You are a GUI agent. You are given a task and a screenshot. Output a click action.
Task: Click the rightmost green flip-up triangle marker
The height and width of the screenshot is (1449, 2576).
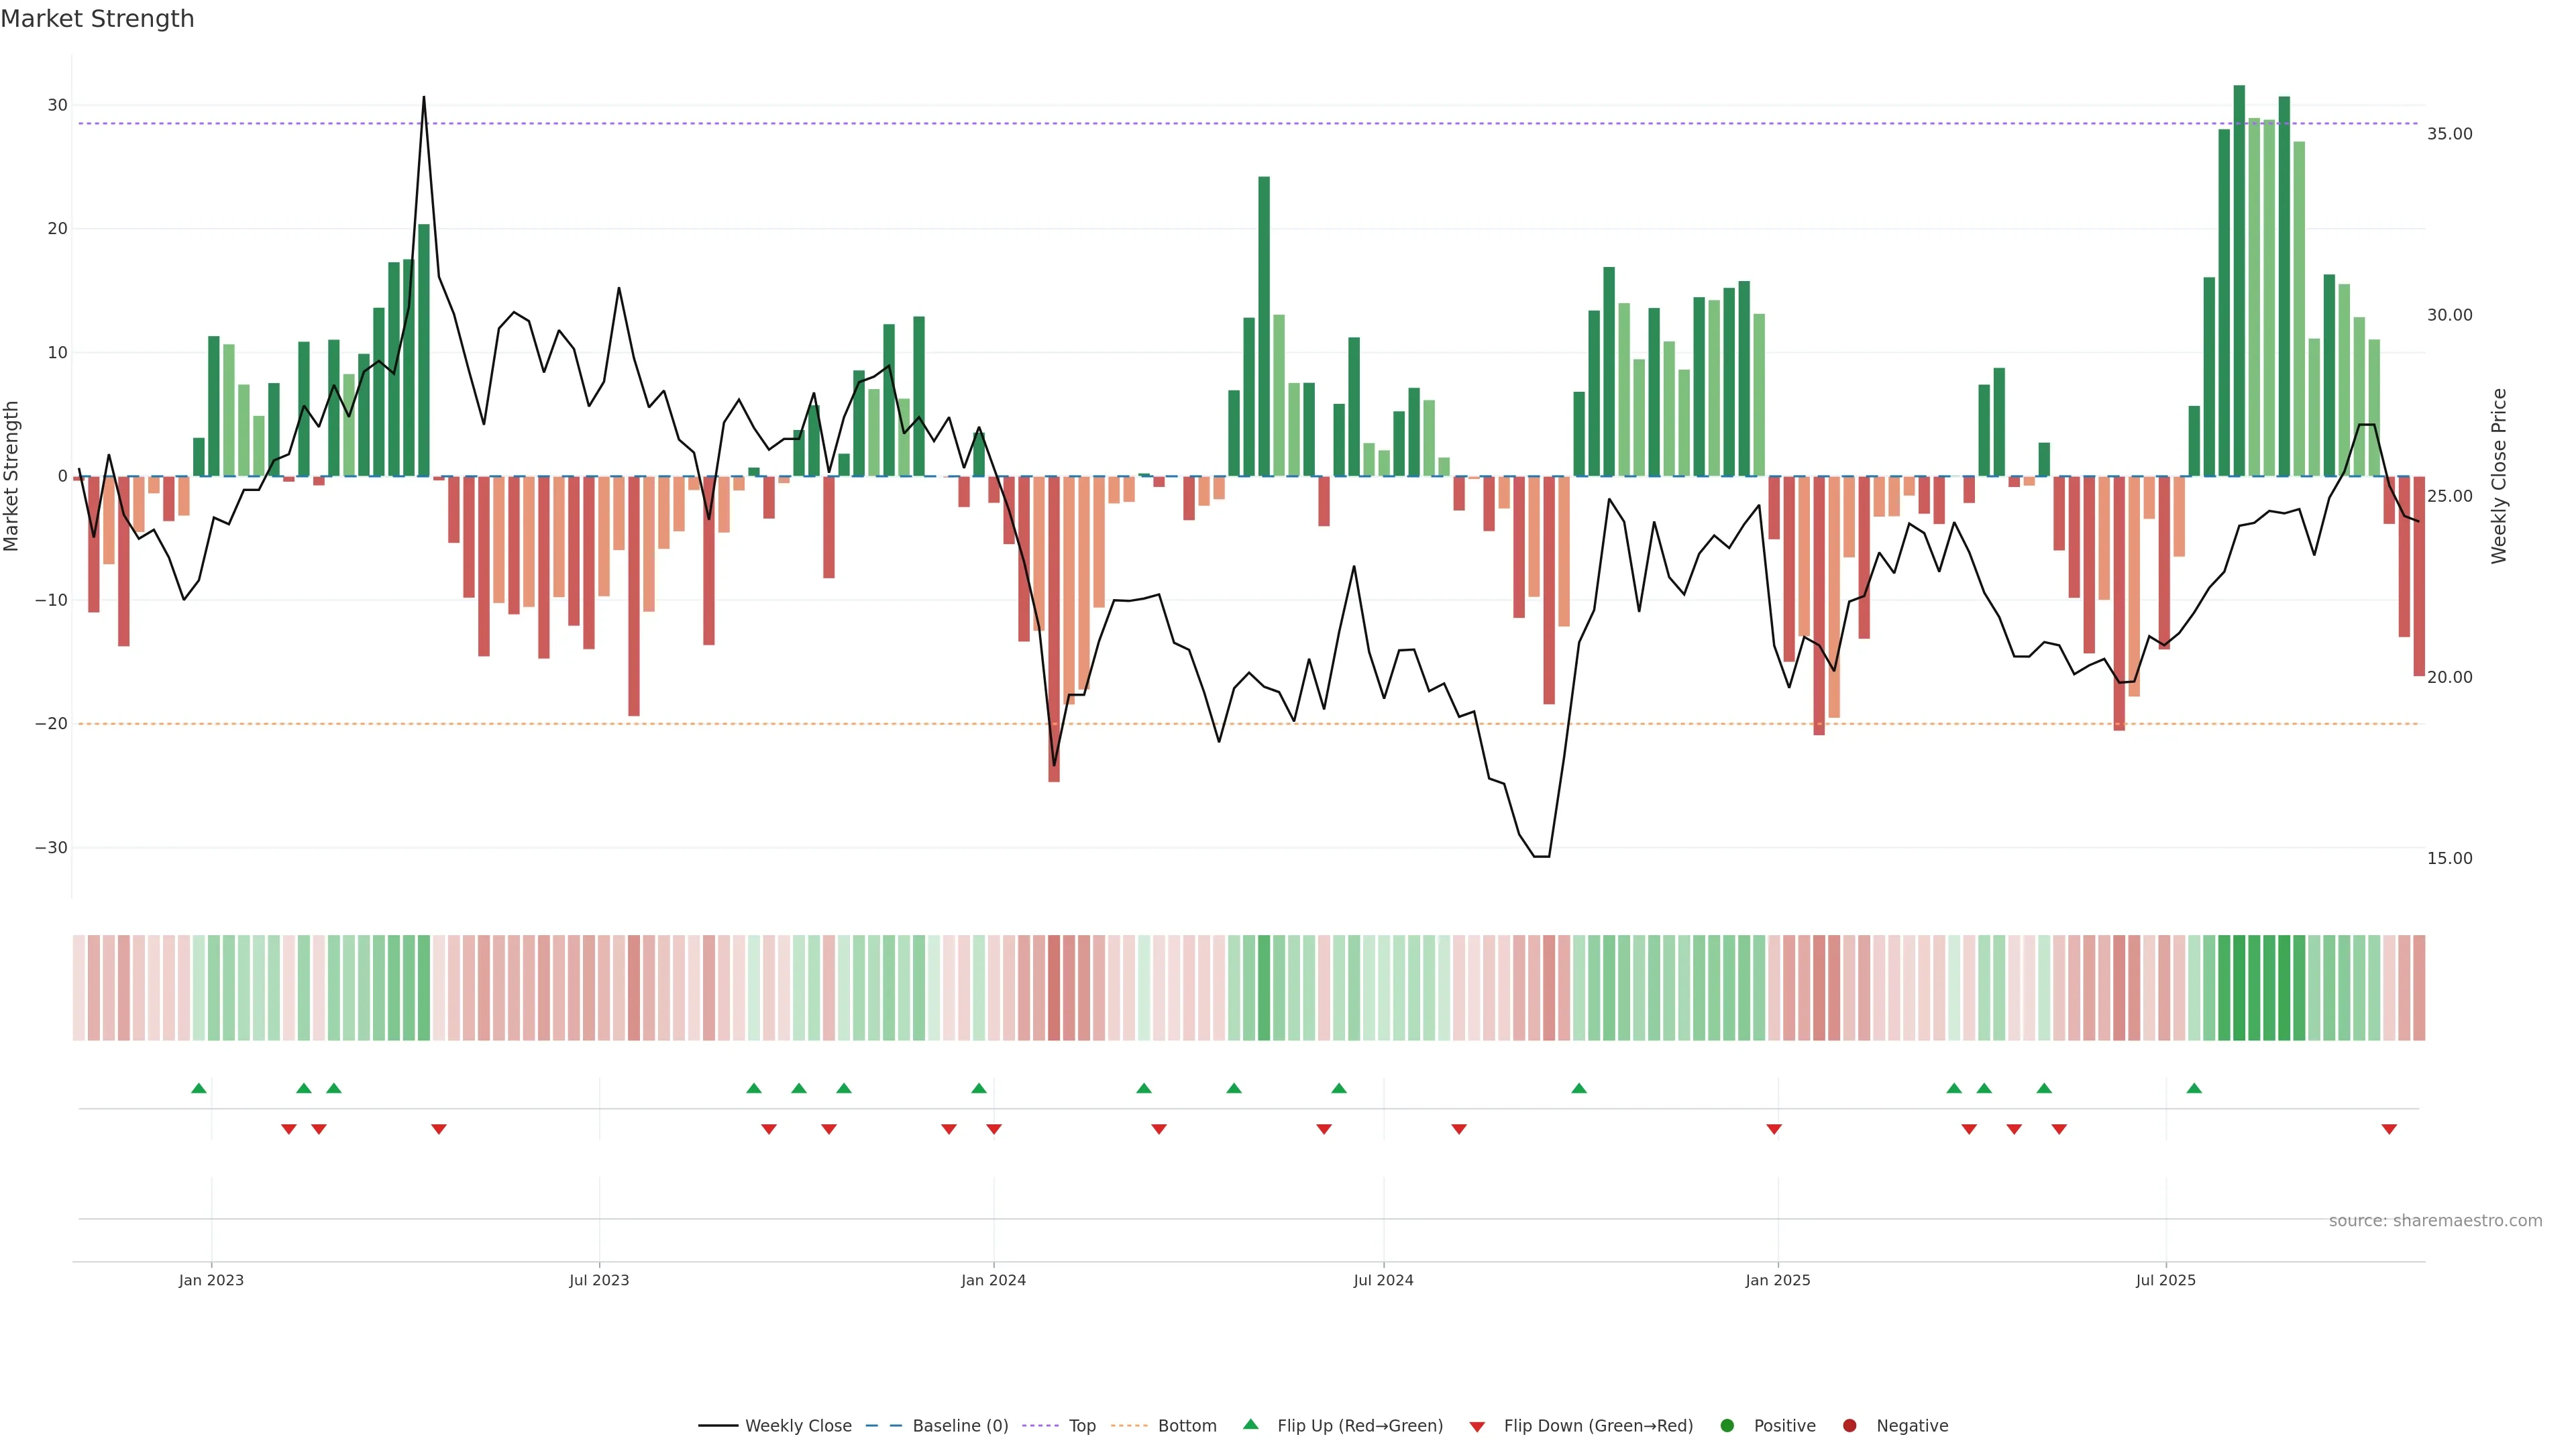point(2194,1088)
